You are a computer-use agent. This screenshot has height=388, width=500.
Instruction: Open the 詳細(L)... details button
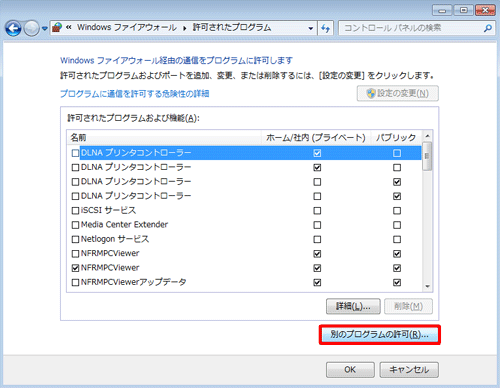(353, 306)
